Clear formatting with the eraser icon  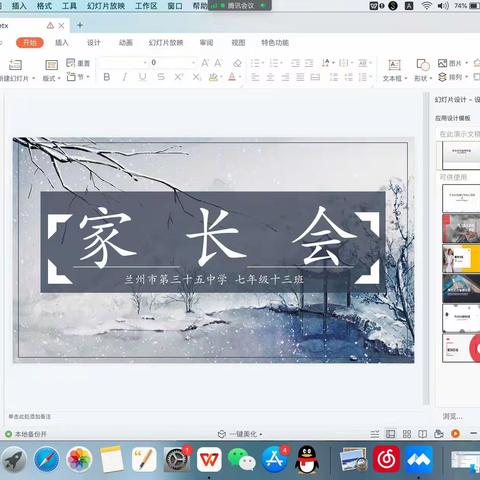(x=237, y=63)
